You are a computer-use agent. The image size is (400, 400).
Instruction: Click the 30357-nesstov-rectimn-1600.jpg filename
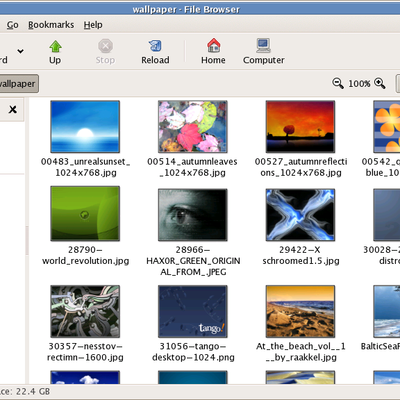85,352
